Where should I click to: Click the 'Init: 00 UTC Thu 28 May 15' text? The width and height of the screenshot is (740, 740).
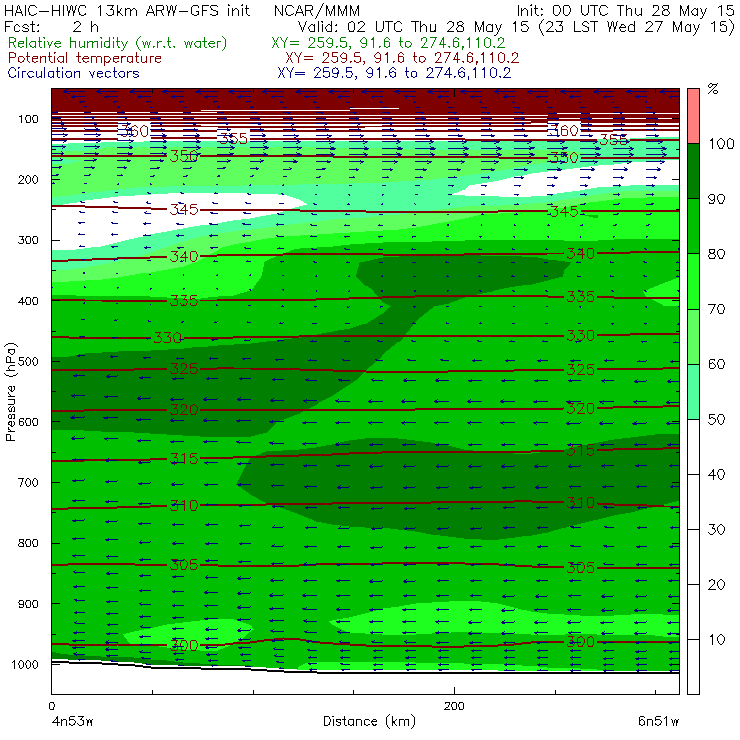(625, 10)
